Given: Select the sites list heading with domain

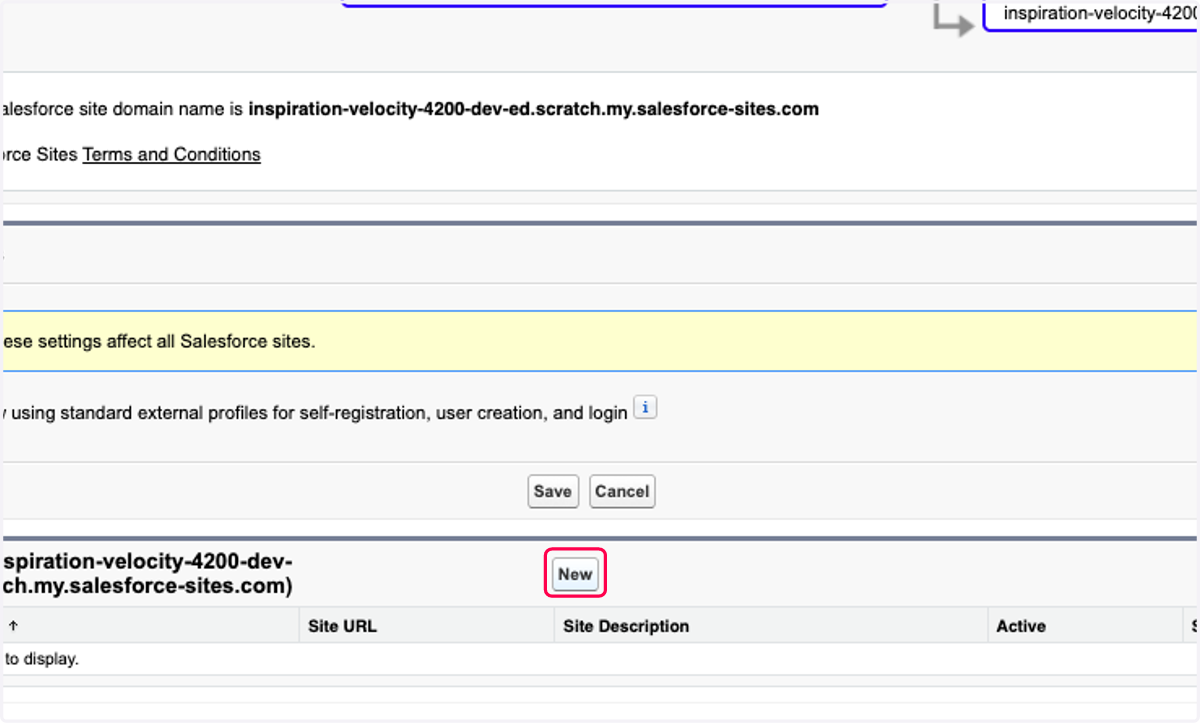Looking at the screenshot, I should (148, 574).
